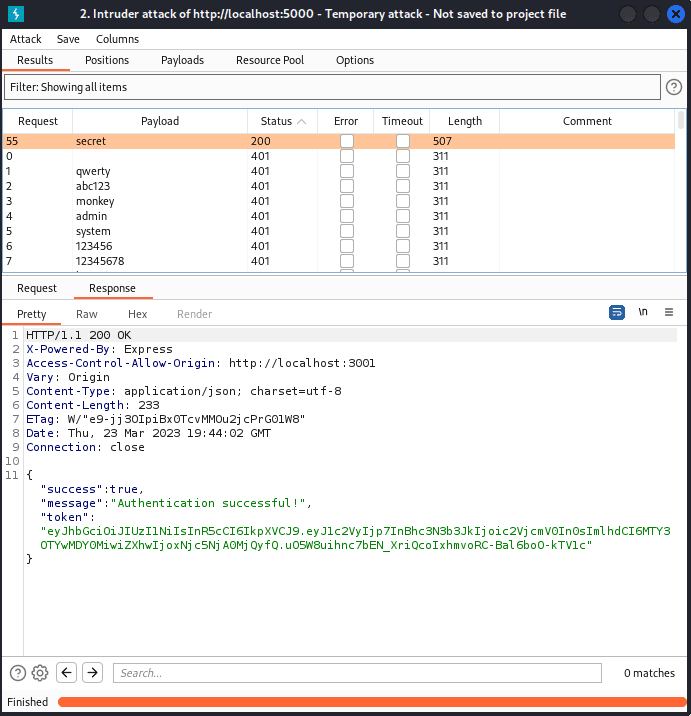Screen dimensions: 691x716
Task: Click the filter help question mark icon
Action: tap(674, 87)
